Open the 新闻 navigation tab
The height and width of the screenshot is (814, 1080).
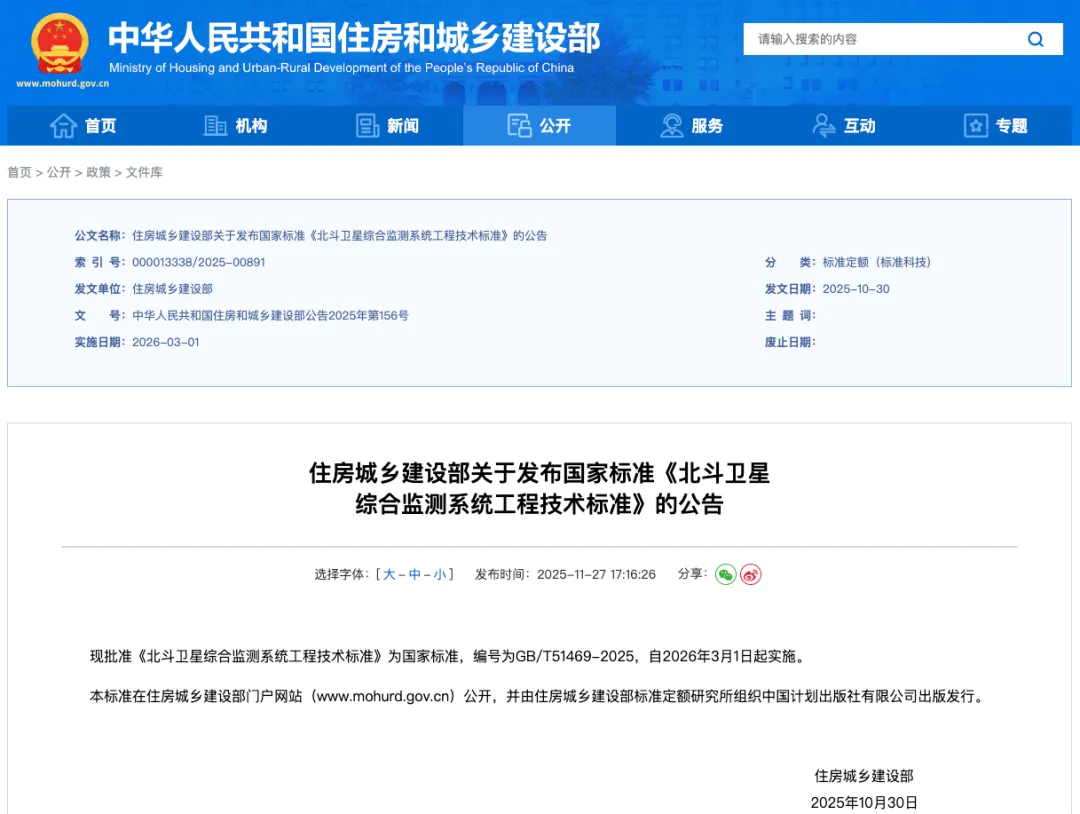coord(388,126)
